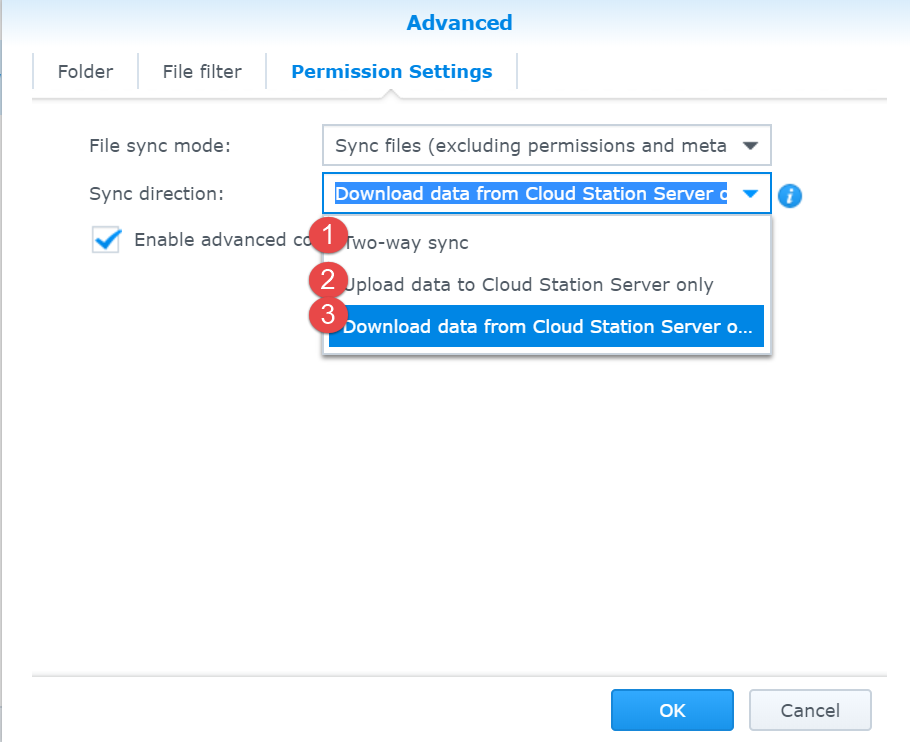Choose Two-way sync from the list
This screenshot has height=742, width=910.
point(407,243)
